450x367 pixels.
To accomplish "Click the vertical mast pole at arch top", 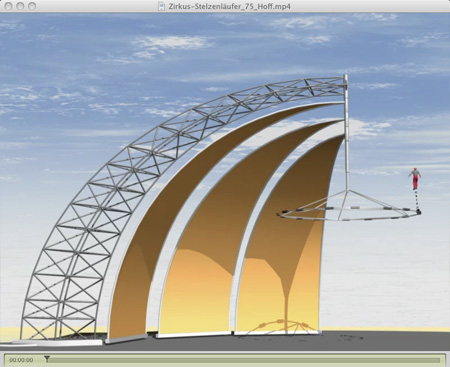I will [x=346, y=132].
